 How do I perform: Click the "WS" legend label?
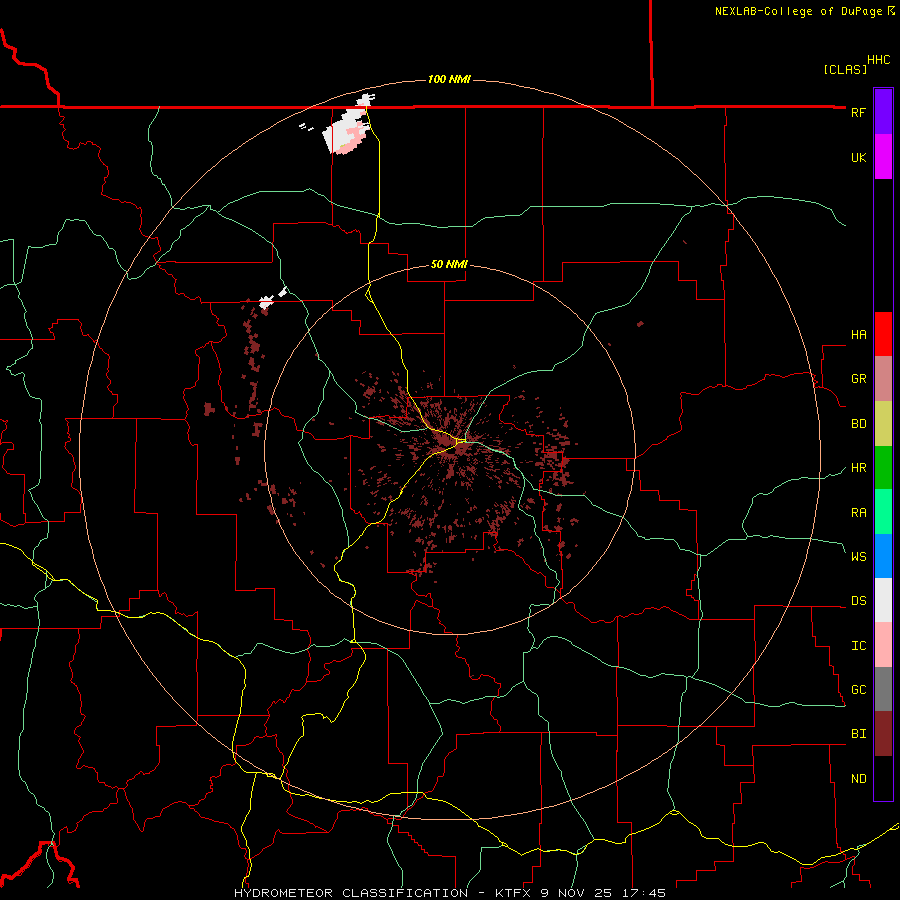[858, 556]
